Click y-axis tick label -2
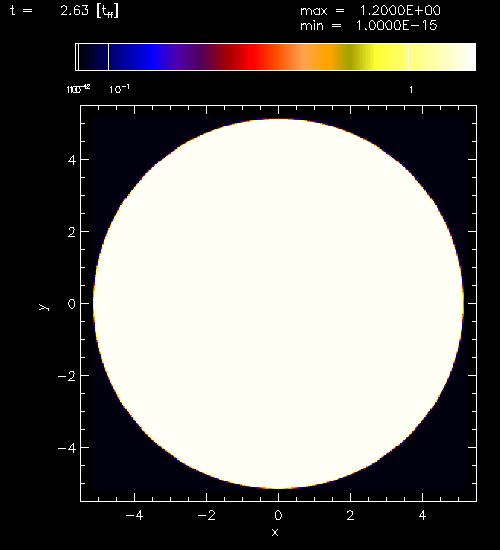The image size is (500, 550). coord(67,376)
